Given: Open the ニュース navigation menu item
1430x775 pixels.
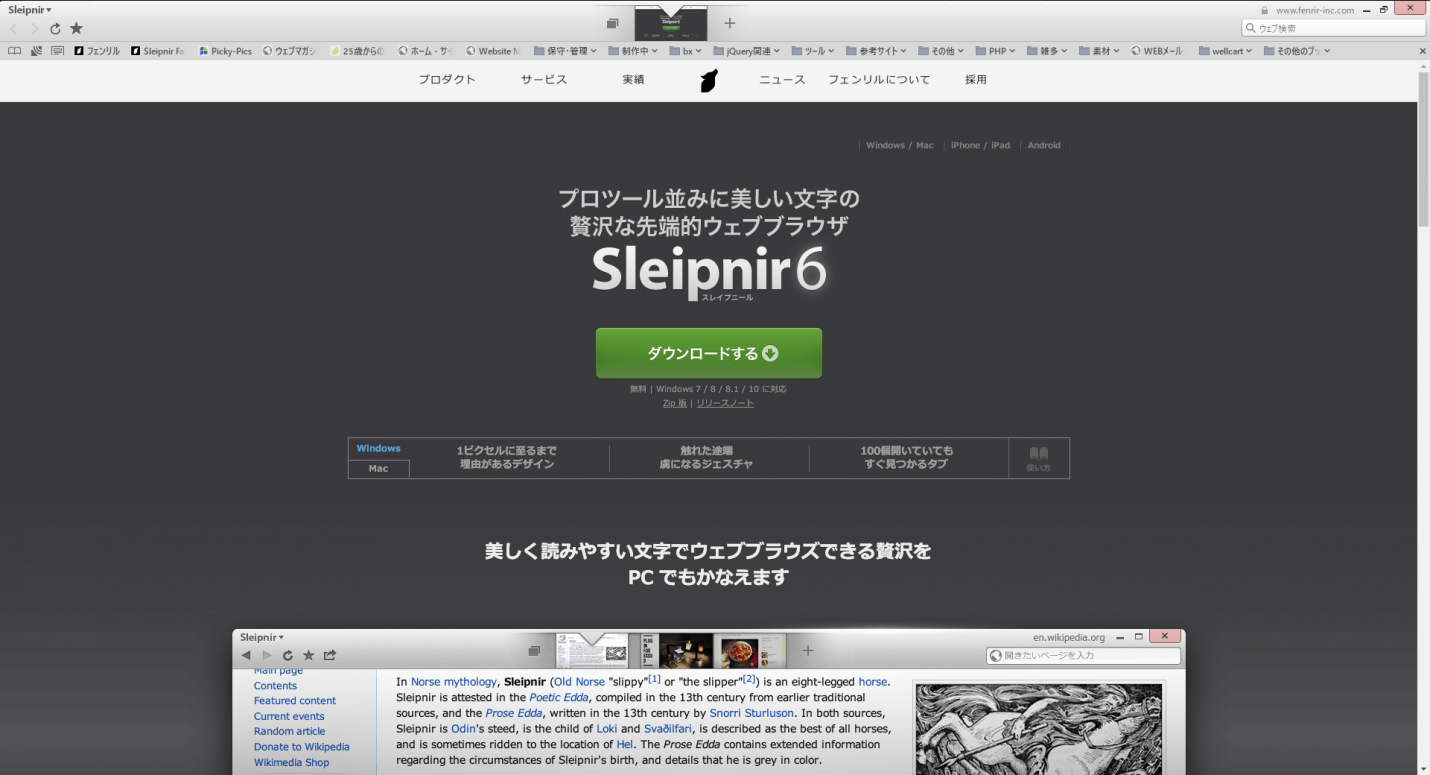Looking at the screenshot, I should [x=781, y=80].
